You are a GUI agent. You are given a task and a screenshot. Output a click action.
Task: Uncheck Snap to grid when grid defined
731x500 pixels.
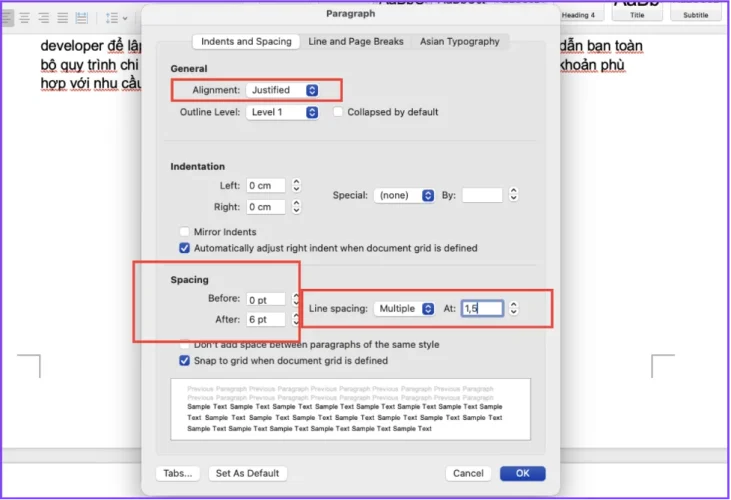(x=184, y=361)
